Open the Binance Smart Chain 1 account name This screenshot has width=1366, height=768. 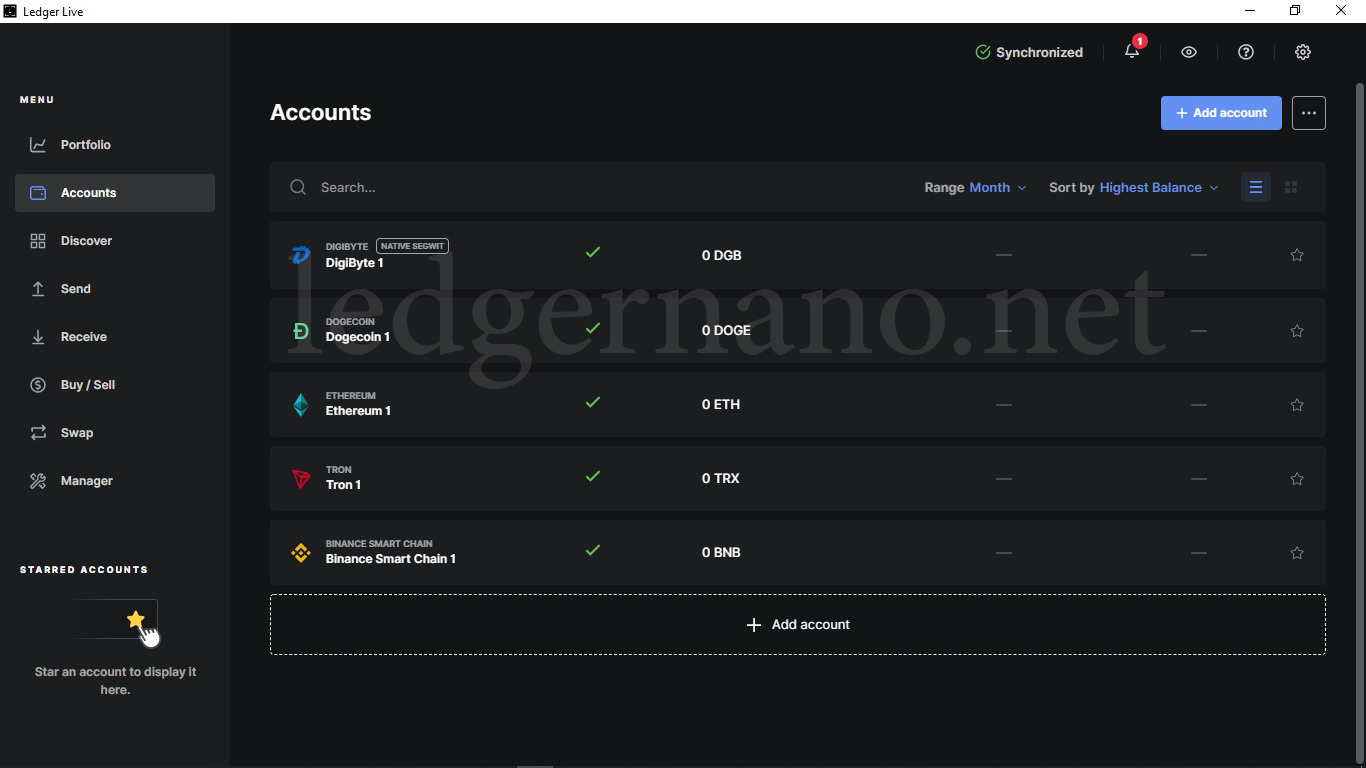point(391,559)
